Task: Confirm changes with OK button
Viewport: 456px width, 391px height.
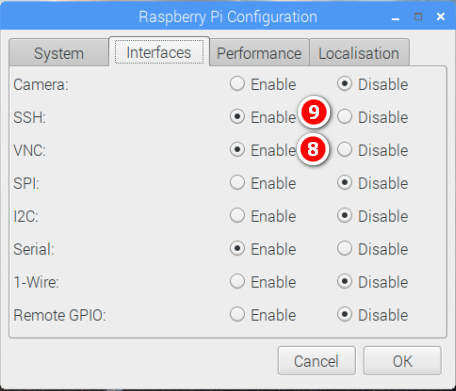Action: [x=402, y=361]
